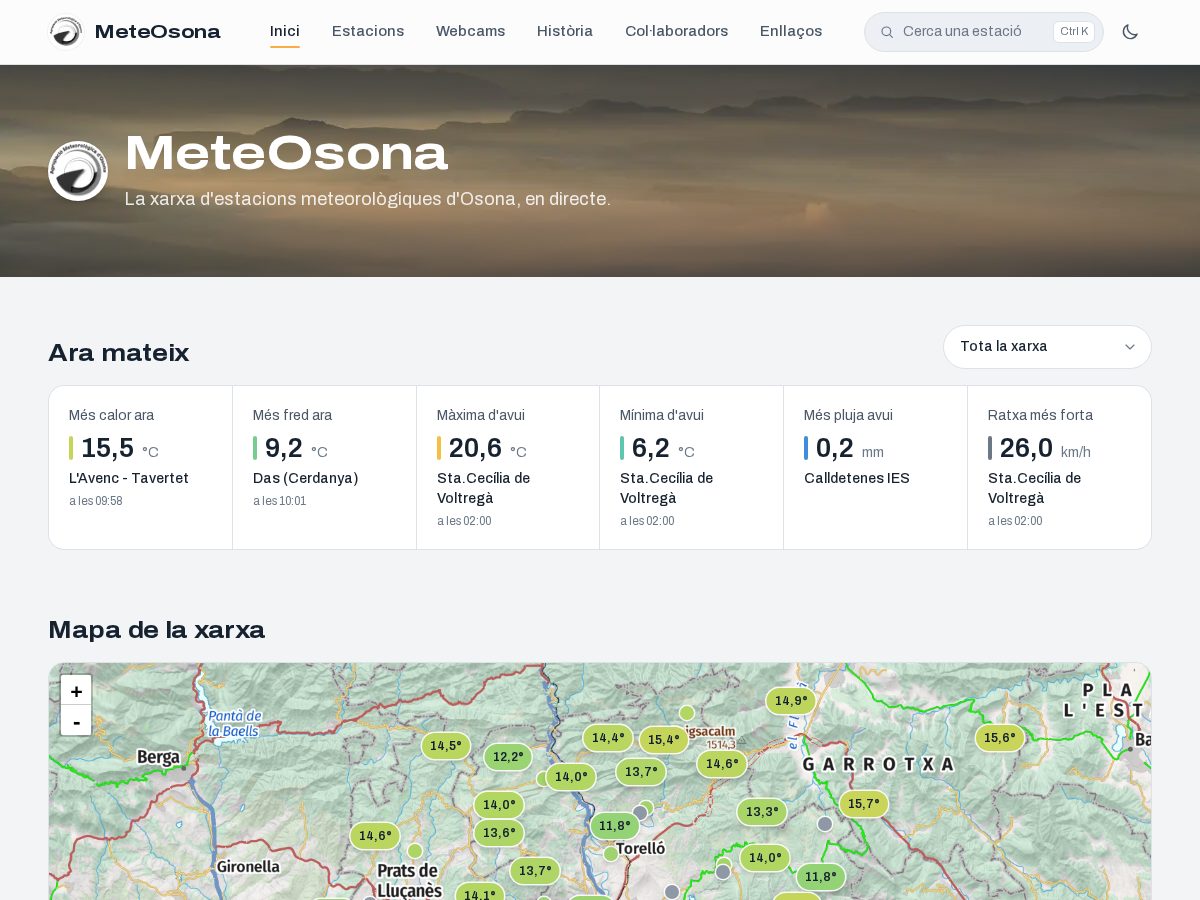The height and width of the screenshot is (900, 1200).
Task: Select the 13,3° station marker on the map
Action: [762, 812]
